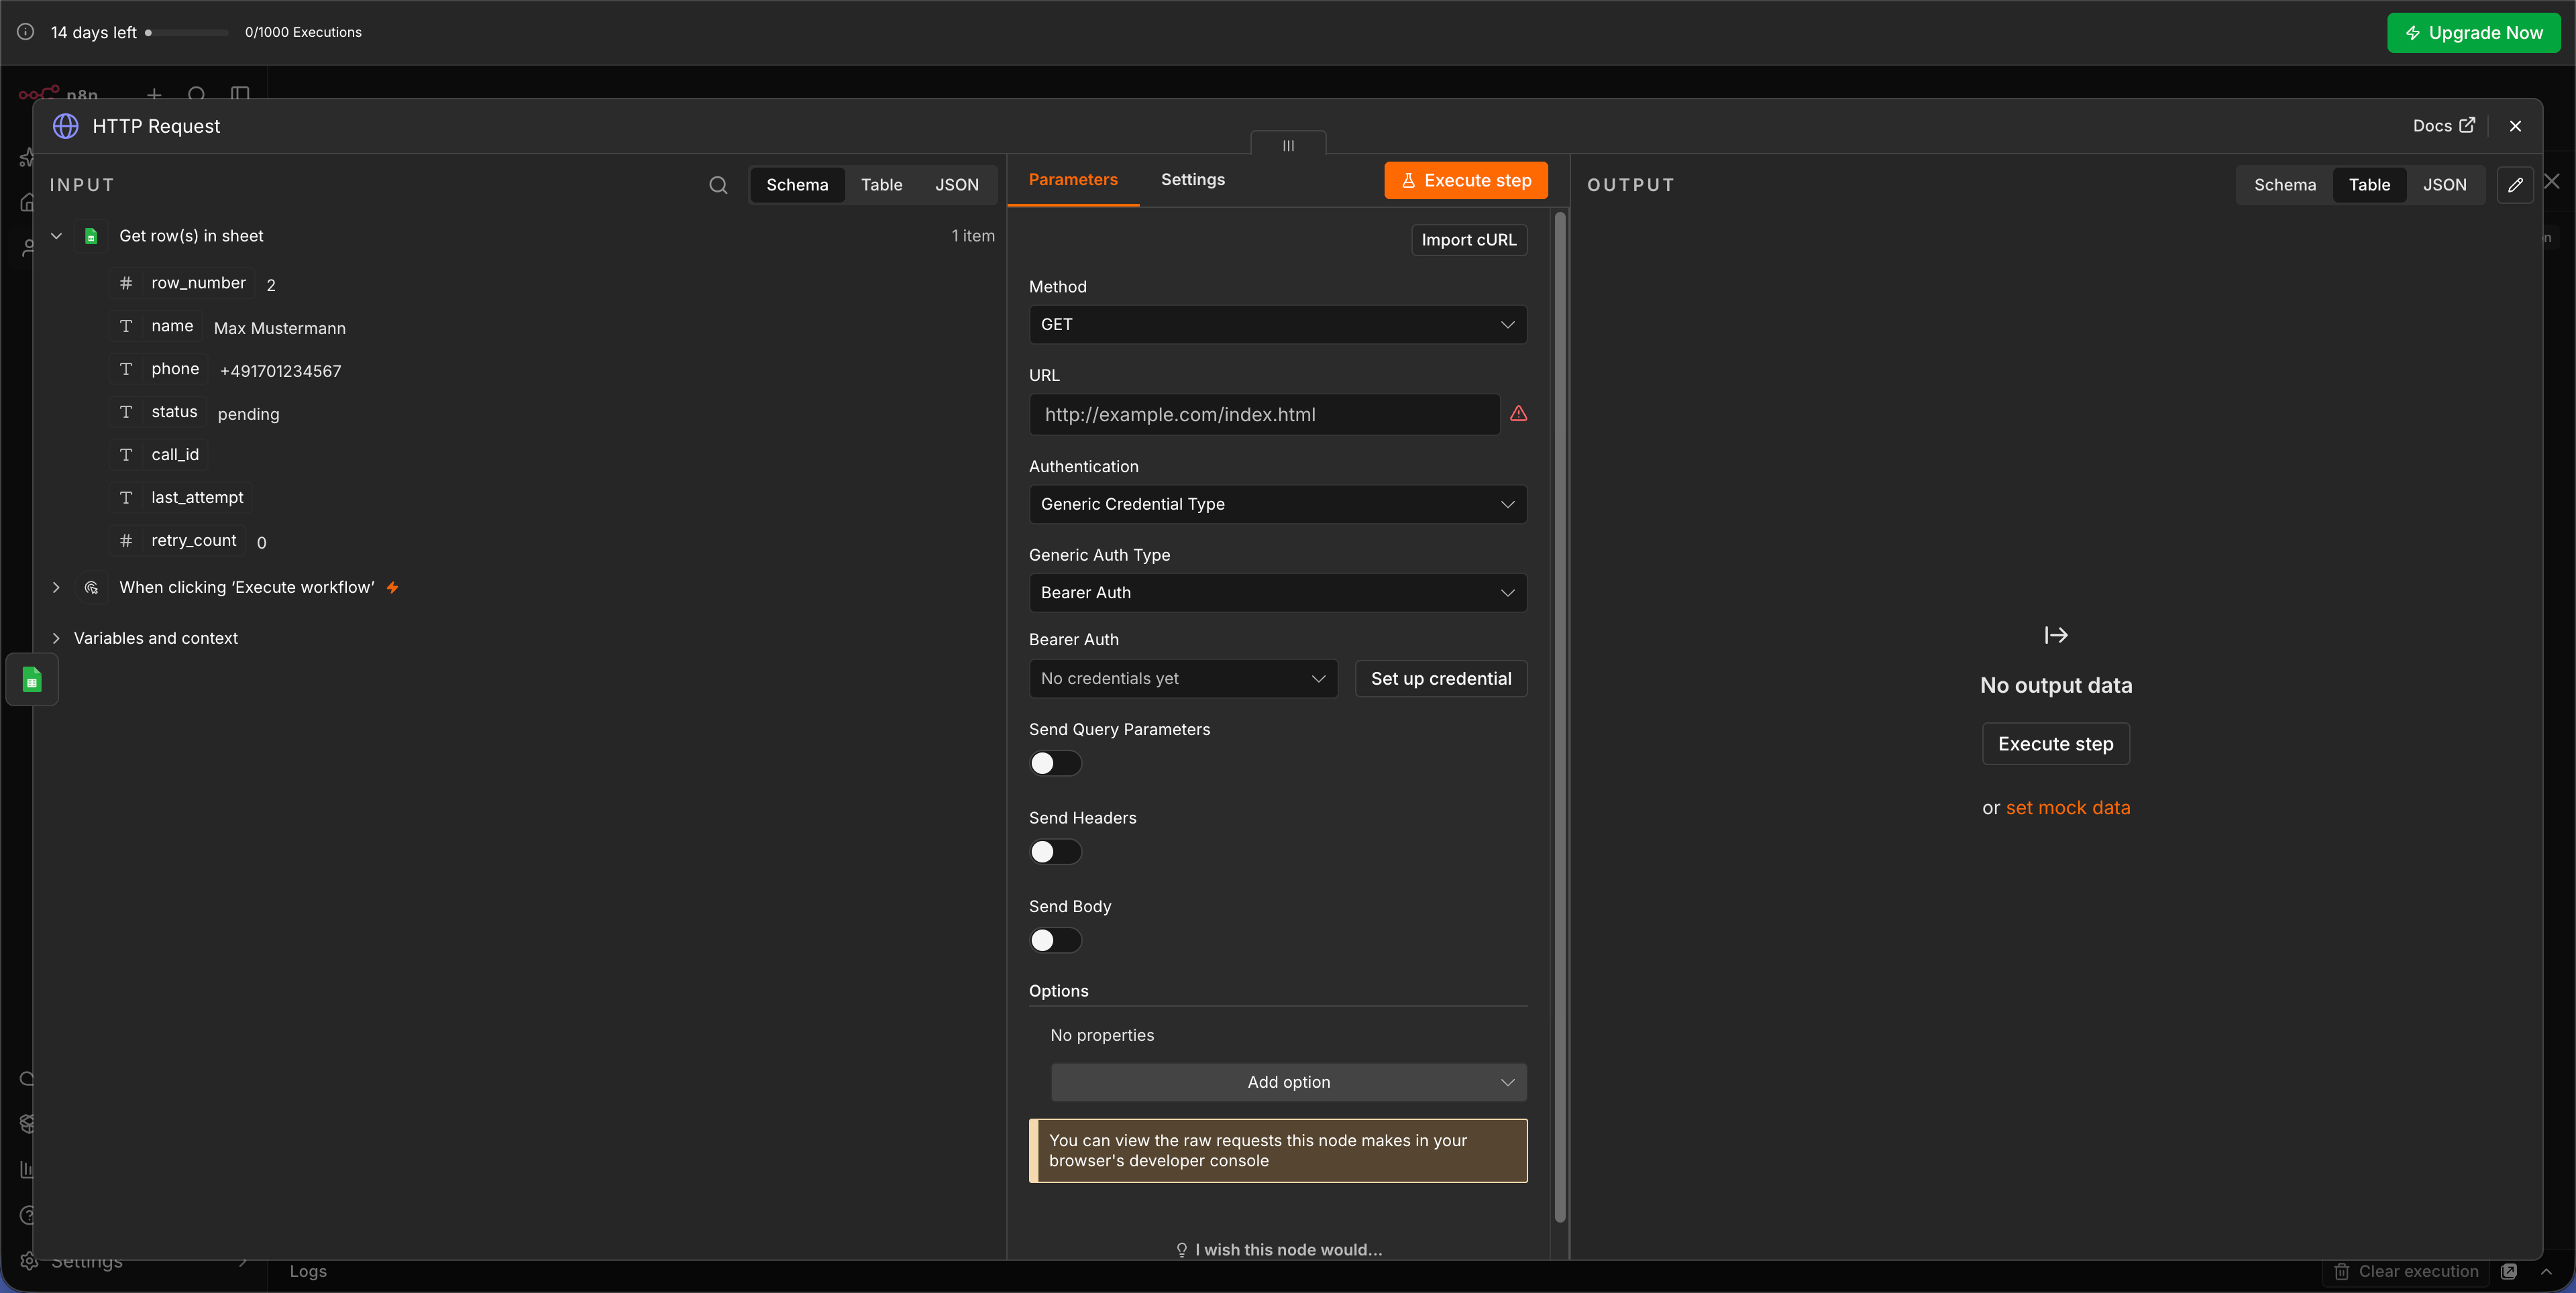
Task: Click Import cURL button
Action: click(1468, 240)
